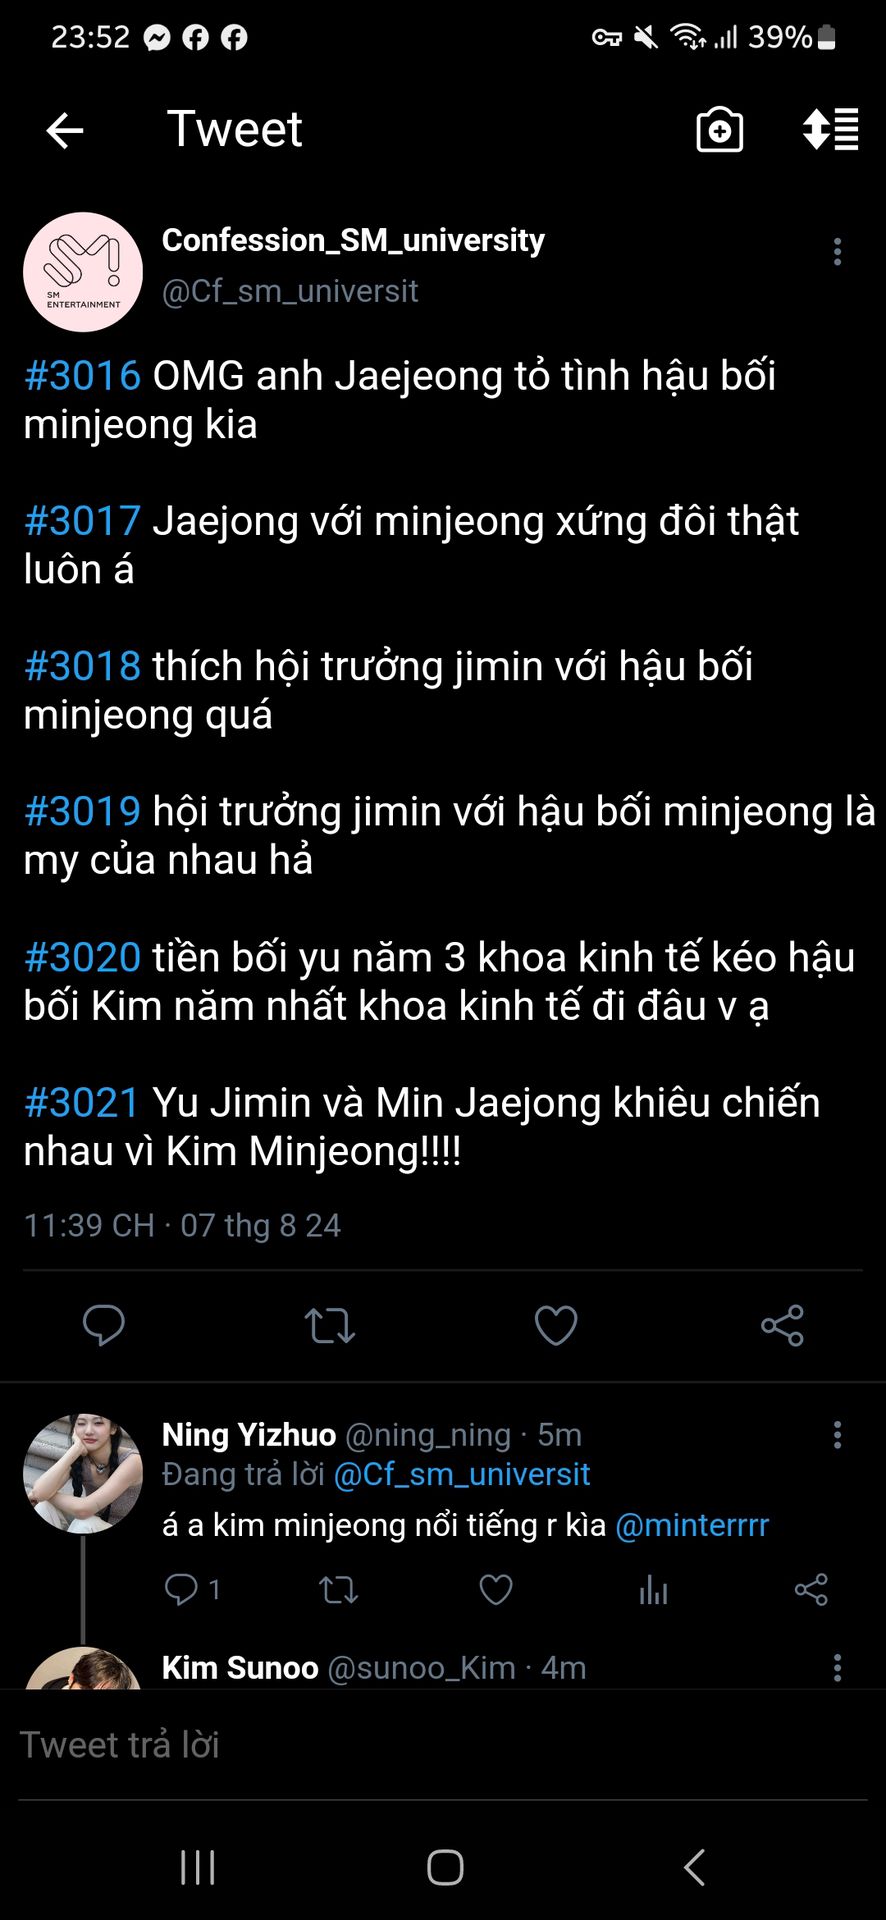Open Android recent apps button
Screen dimensions: 886x1920
click(198, 1867)
